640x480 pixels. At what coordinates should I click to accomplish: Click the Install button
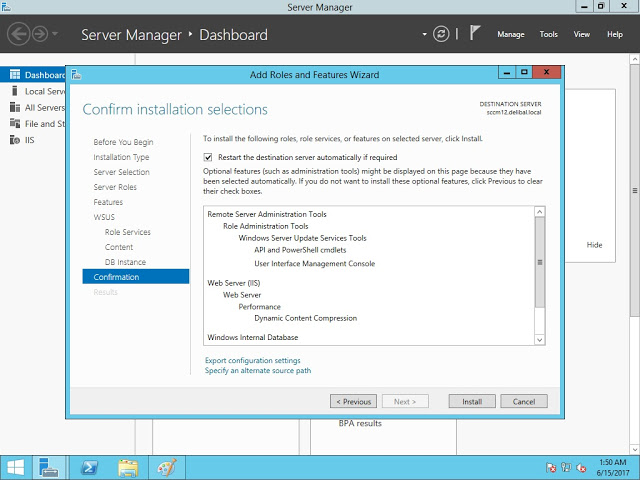[x=471, y=401]
